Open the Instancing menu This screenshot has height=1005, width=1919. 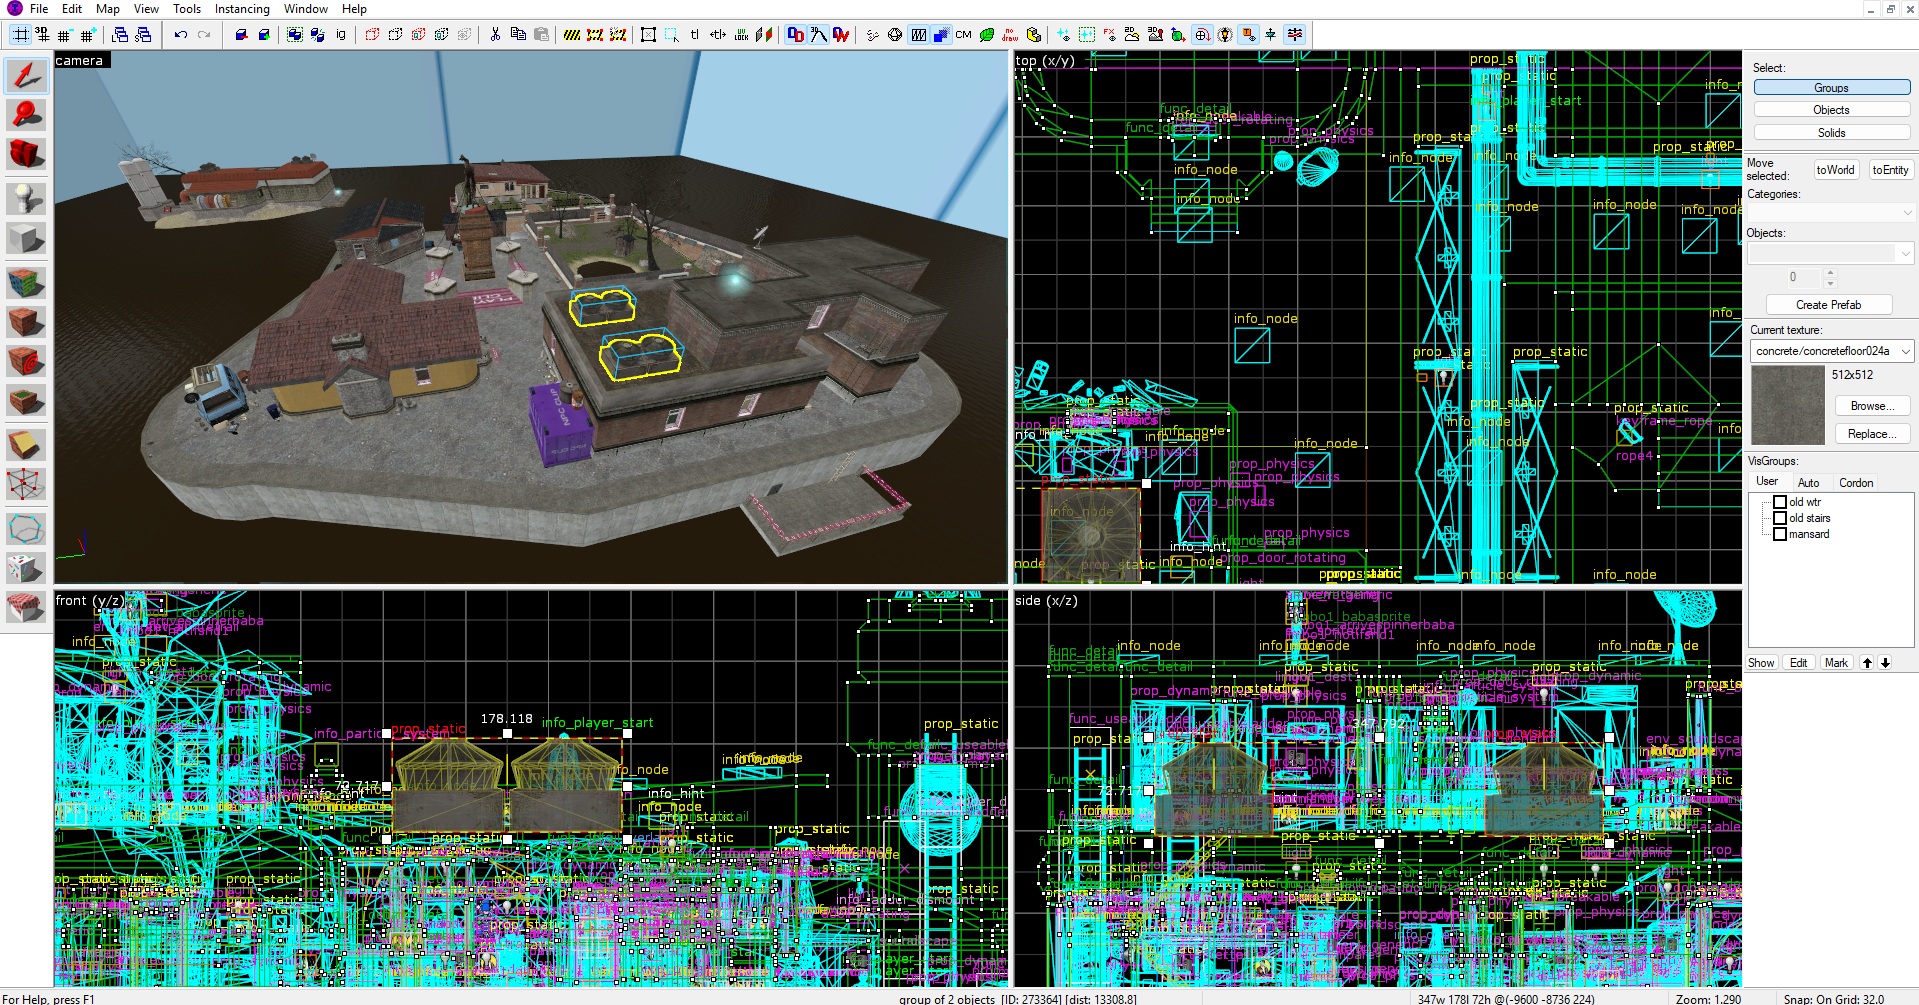242,9
